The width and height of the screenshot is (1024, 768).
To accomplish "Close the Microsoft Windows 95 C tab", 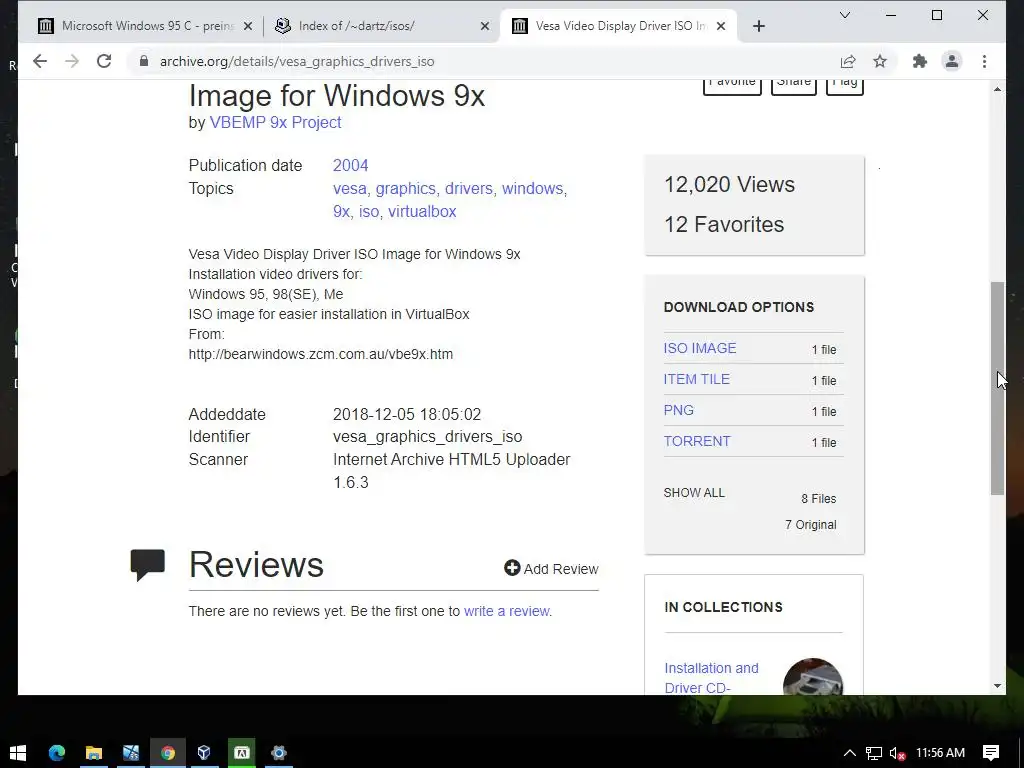I will pos(248,26).
